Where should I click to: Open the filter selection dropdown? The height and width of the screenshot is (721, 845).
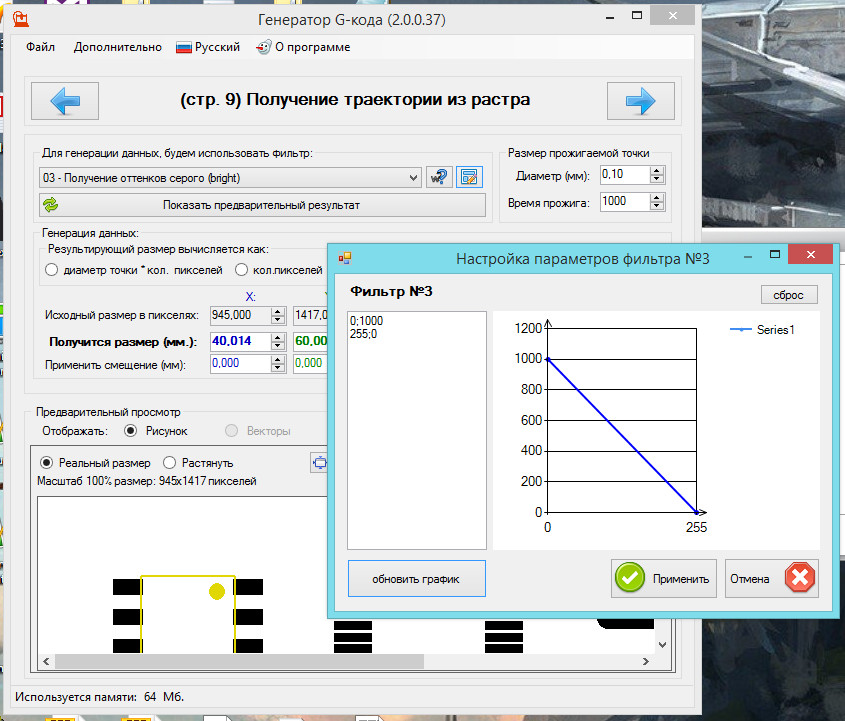pyautogui.click(x=413, y=177)
